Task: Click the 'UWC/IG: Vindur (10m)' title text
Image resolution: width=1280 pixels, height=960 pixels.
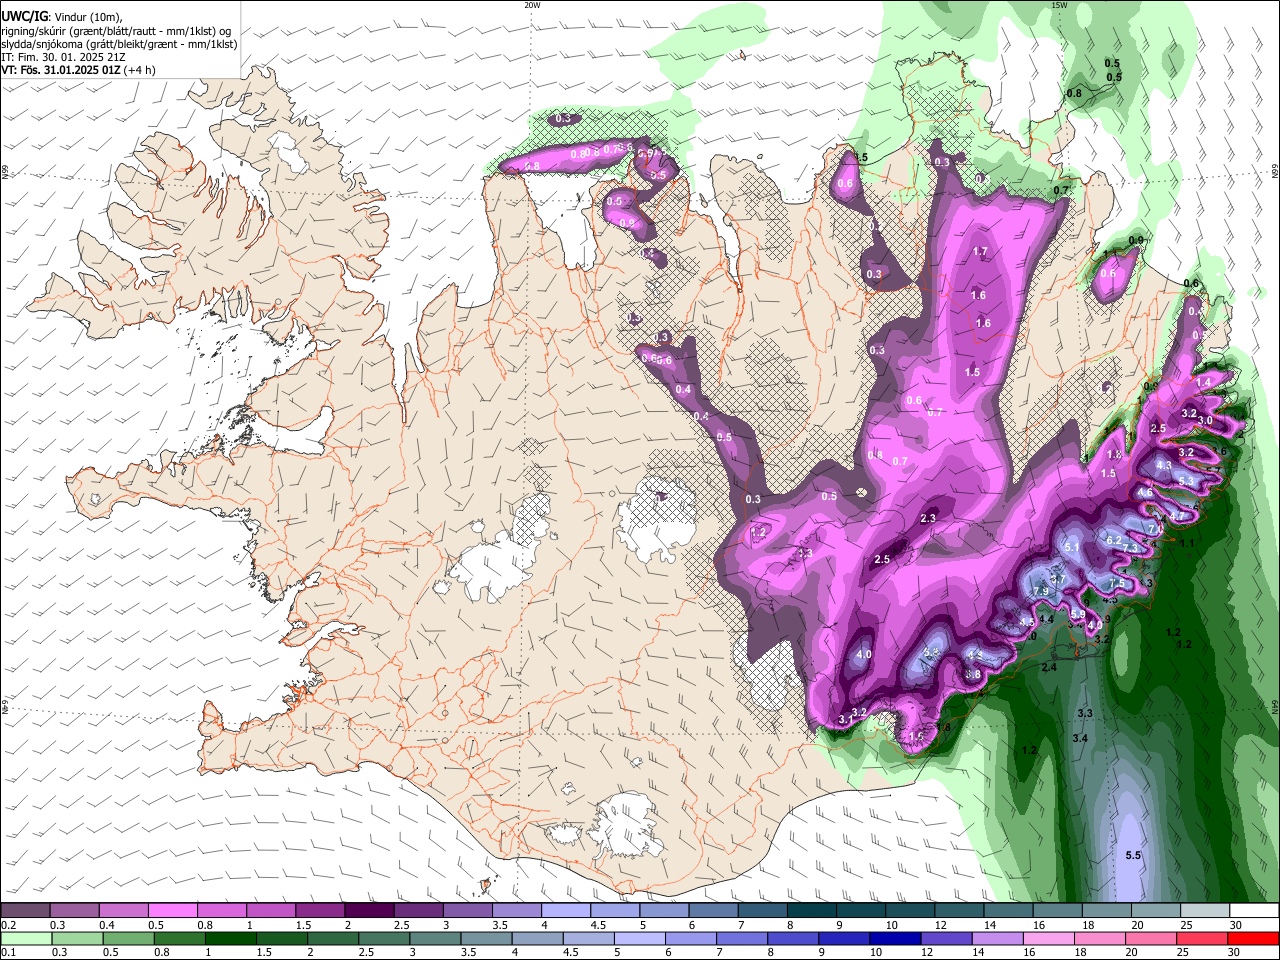Action: [x=62, y=17]
